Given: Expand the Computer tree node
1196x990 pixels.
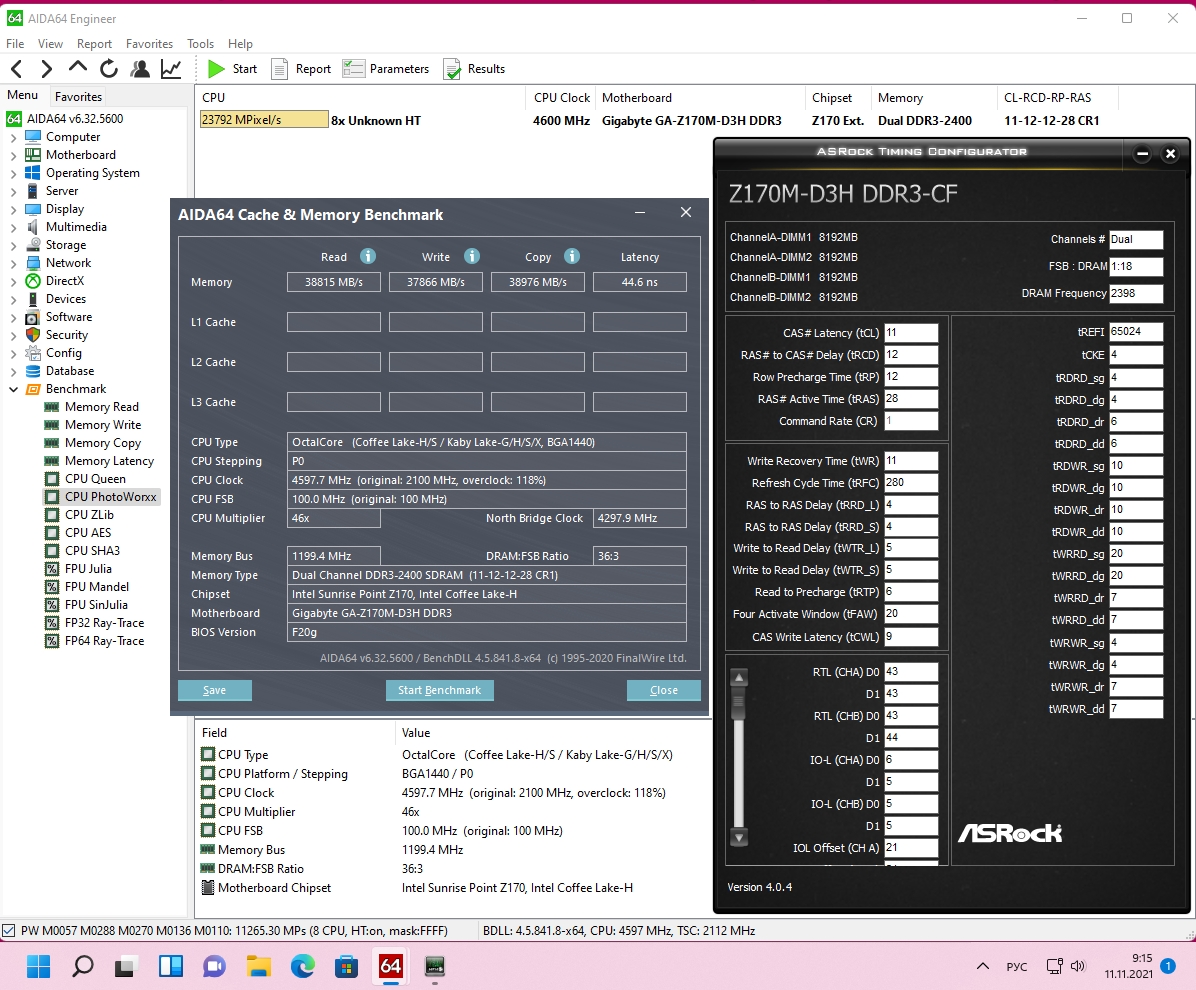Looking at the screenshot, I should click(13, 137).
